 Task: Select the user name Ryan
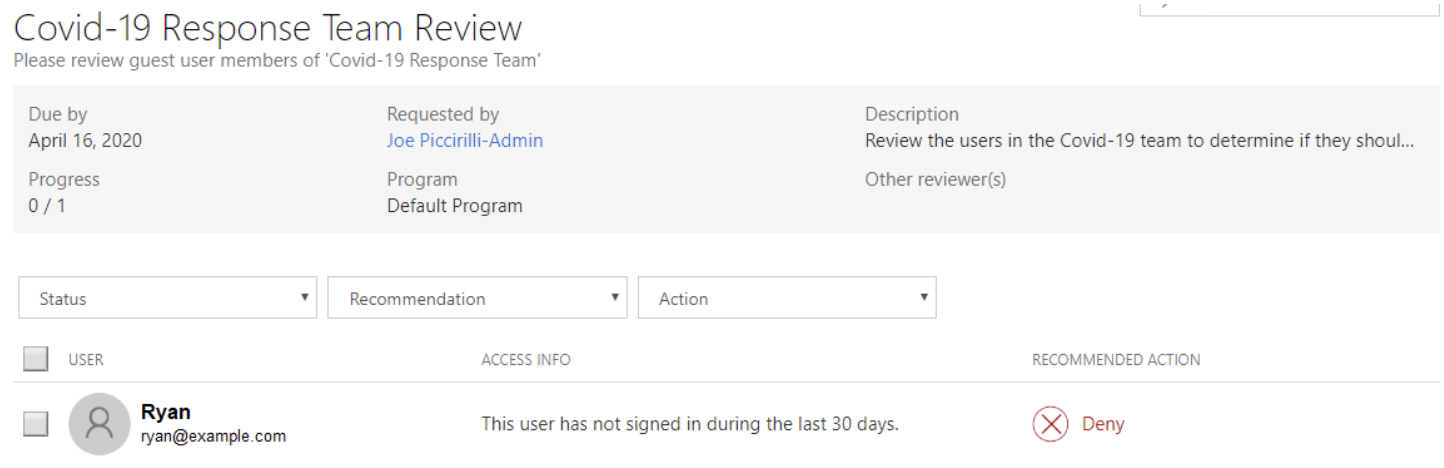click(166, 413)
